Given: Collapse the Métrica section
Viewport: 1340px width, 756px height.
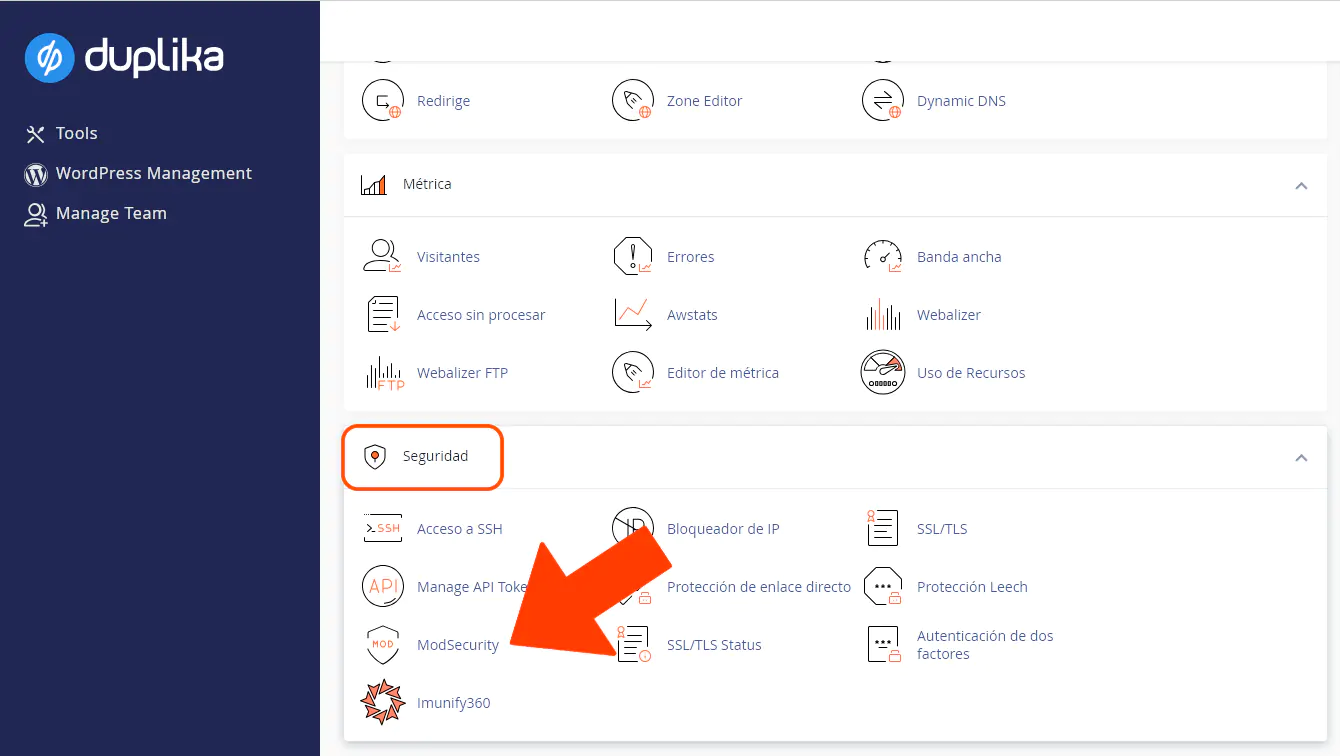Looking at the screenshot, I should (x=1301, y=185).
